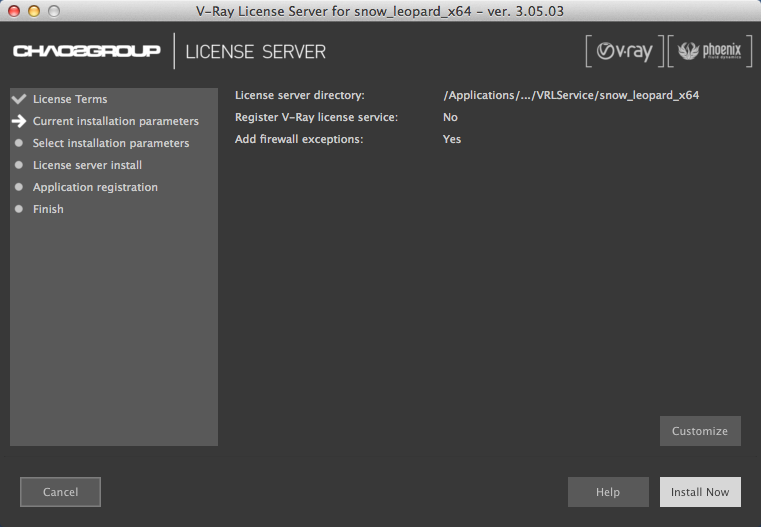
Task: Click the arrow beside Current installation parameters
Action: [x=18, y=121]
